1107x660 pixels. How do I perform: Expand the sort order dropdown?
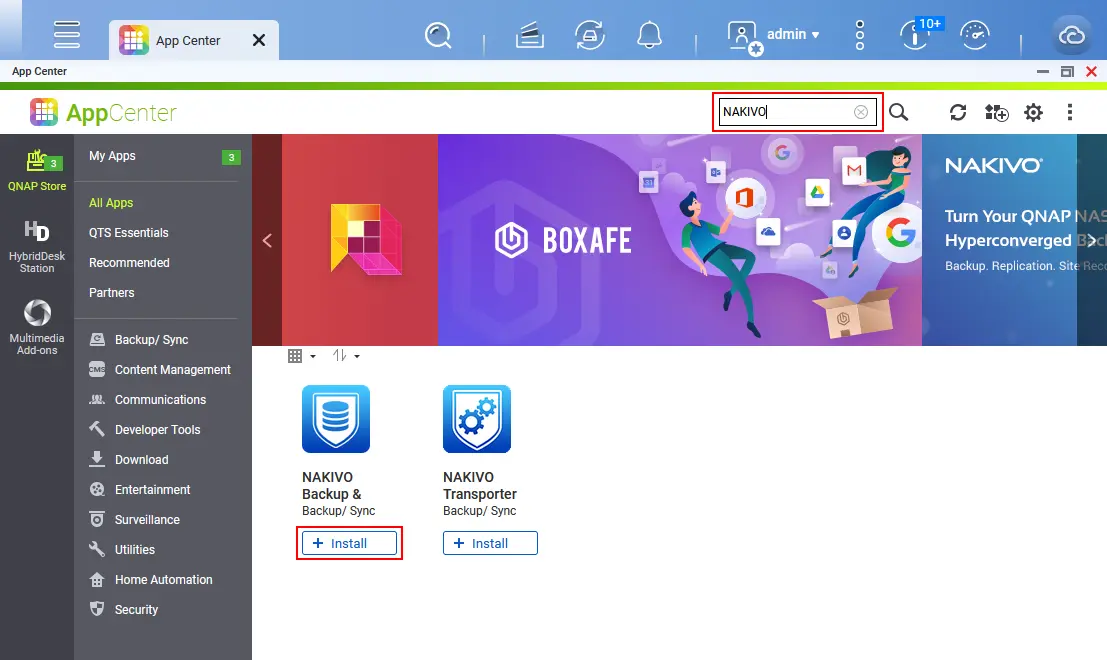click(x=346, y=356)
